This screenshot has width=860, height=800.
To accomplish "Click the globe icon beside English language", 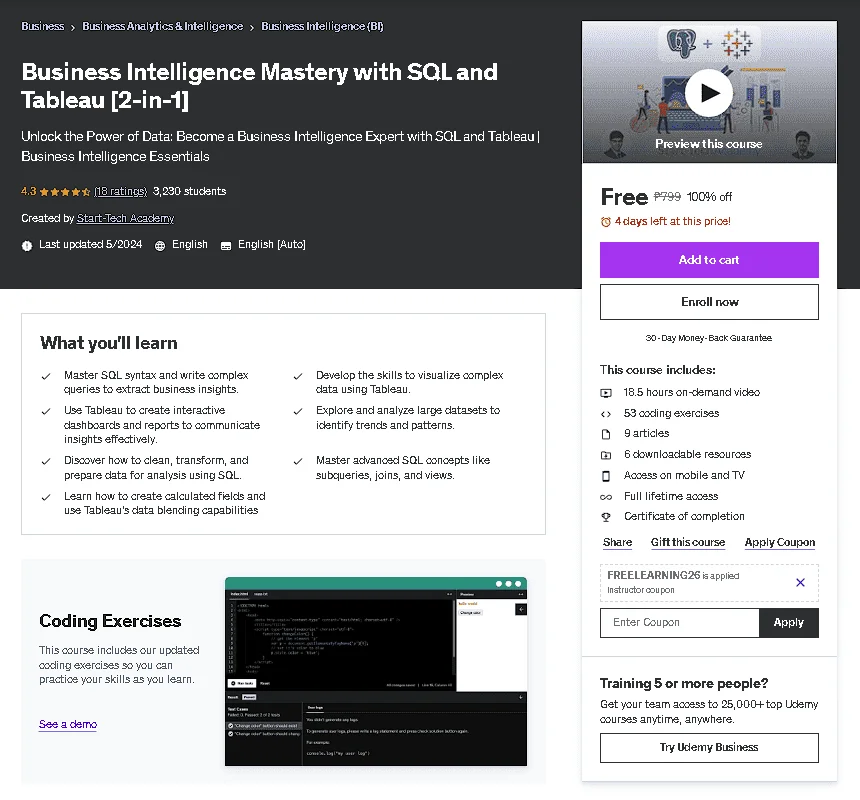I will pyautogui.click(x=160, y=246).
